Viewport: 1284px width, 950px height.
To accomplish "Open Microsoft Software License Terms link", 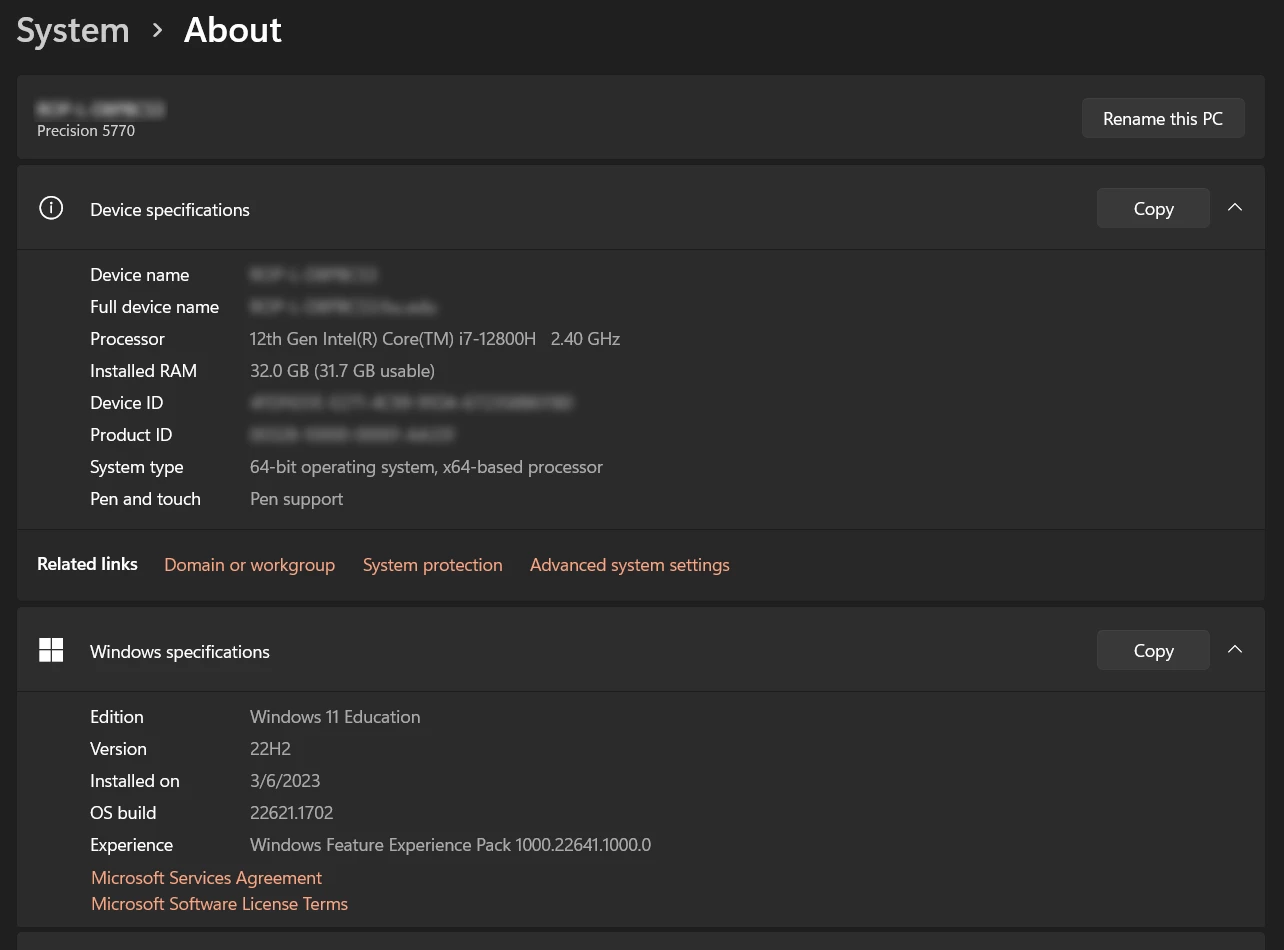I will [219, 904].
